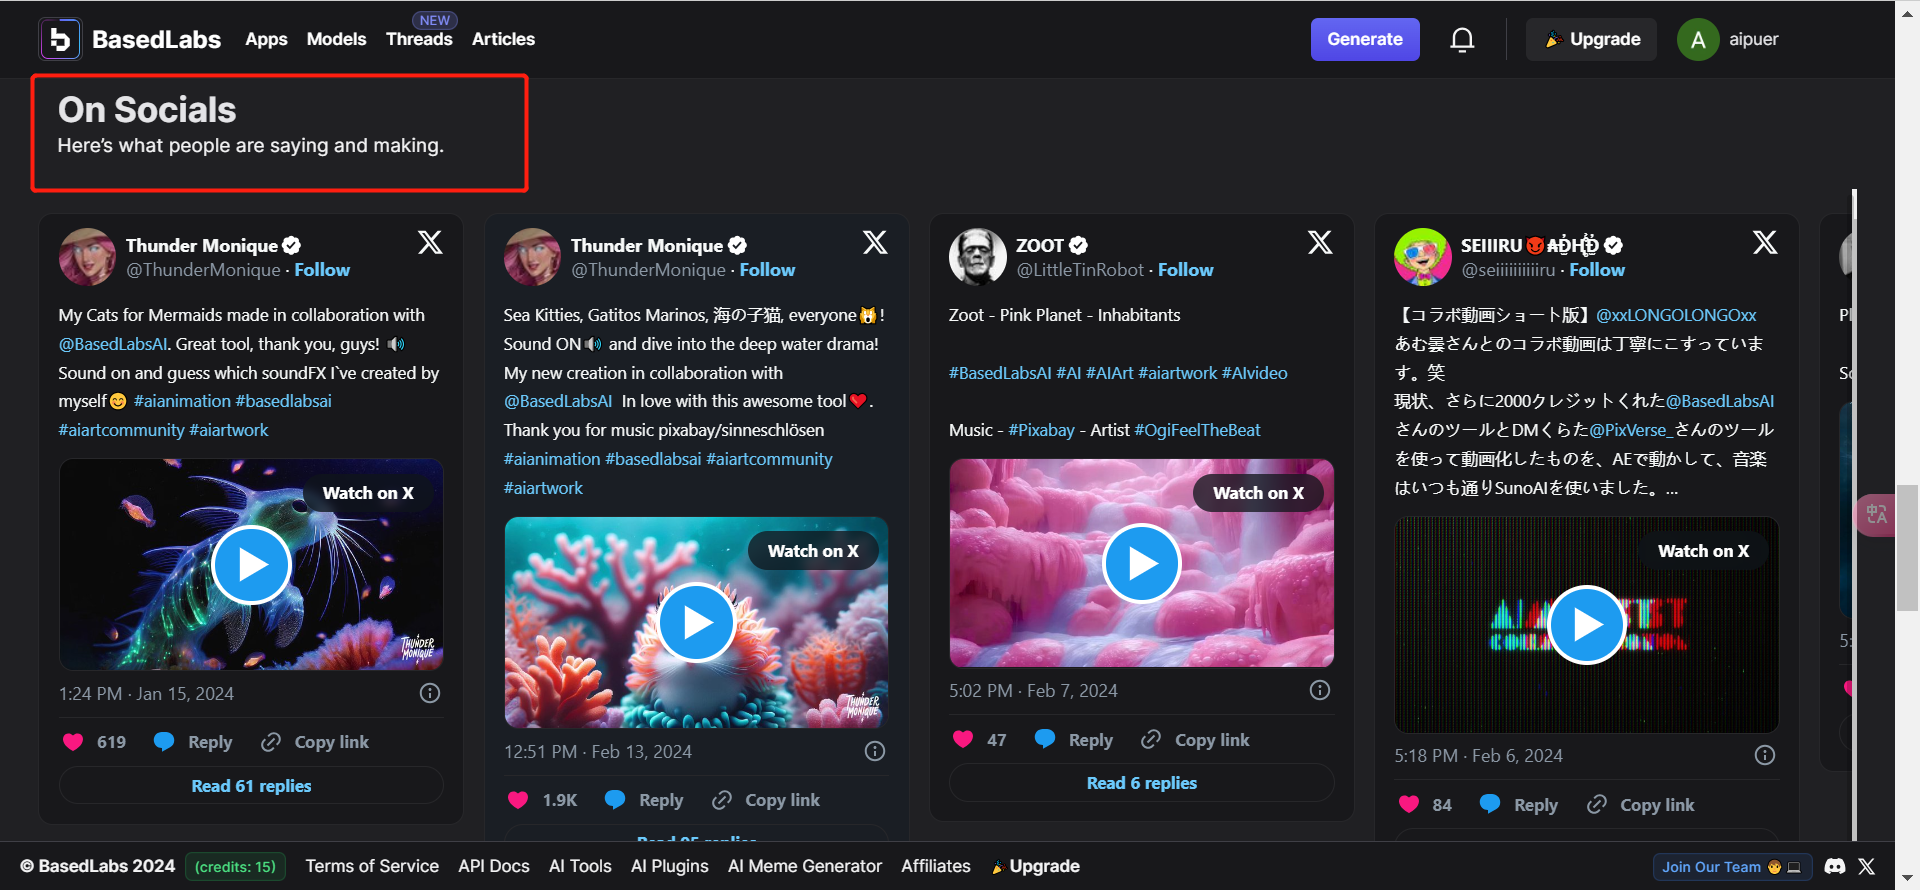Follow @ThunderMonique on Sea Kitties post
This screenshot has width=1920, height=890.
coord(767,270)
